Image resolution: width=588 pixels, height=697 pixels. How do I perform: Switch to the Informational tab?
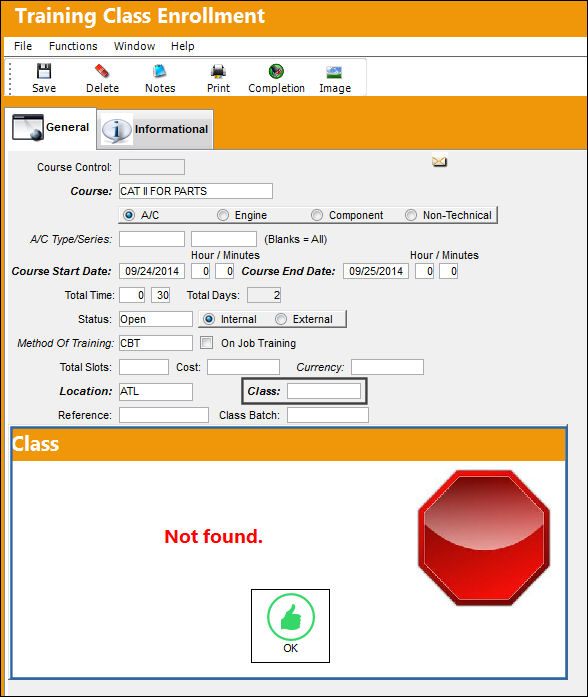[x=155, y=129]
